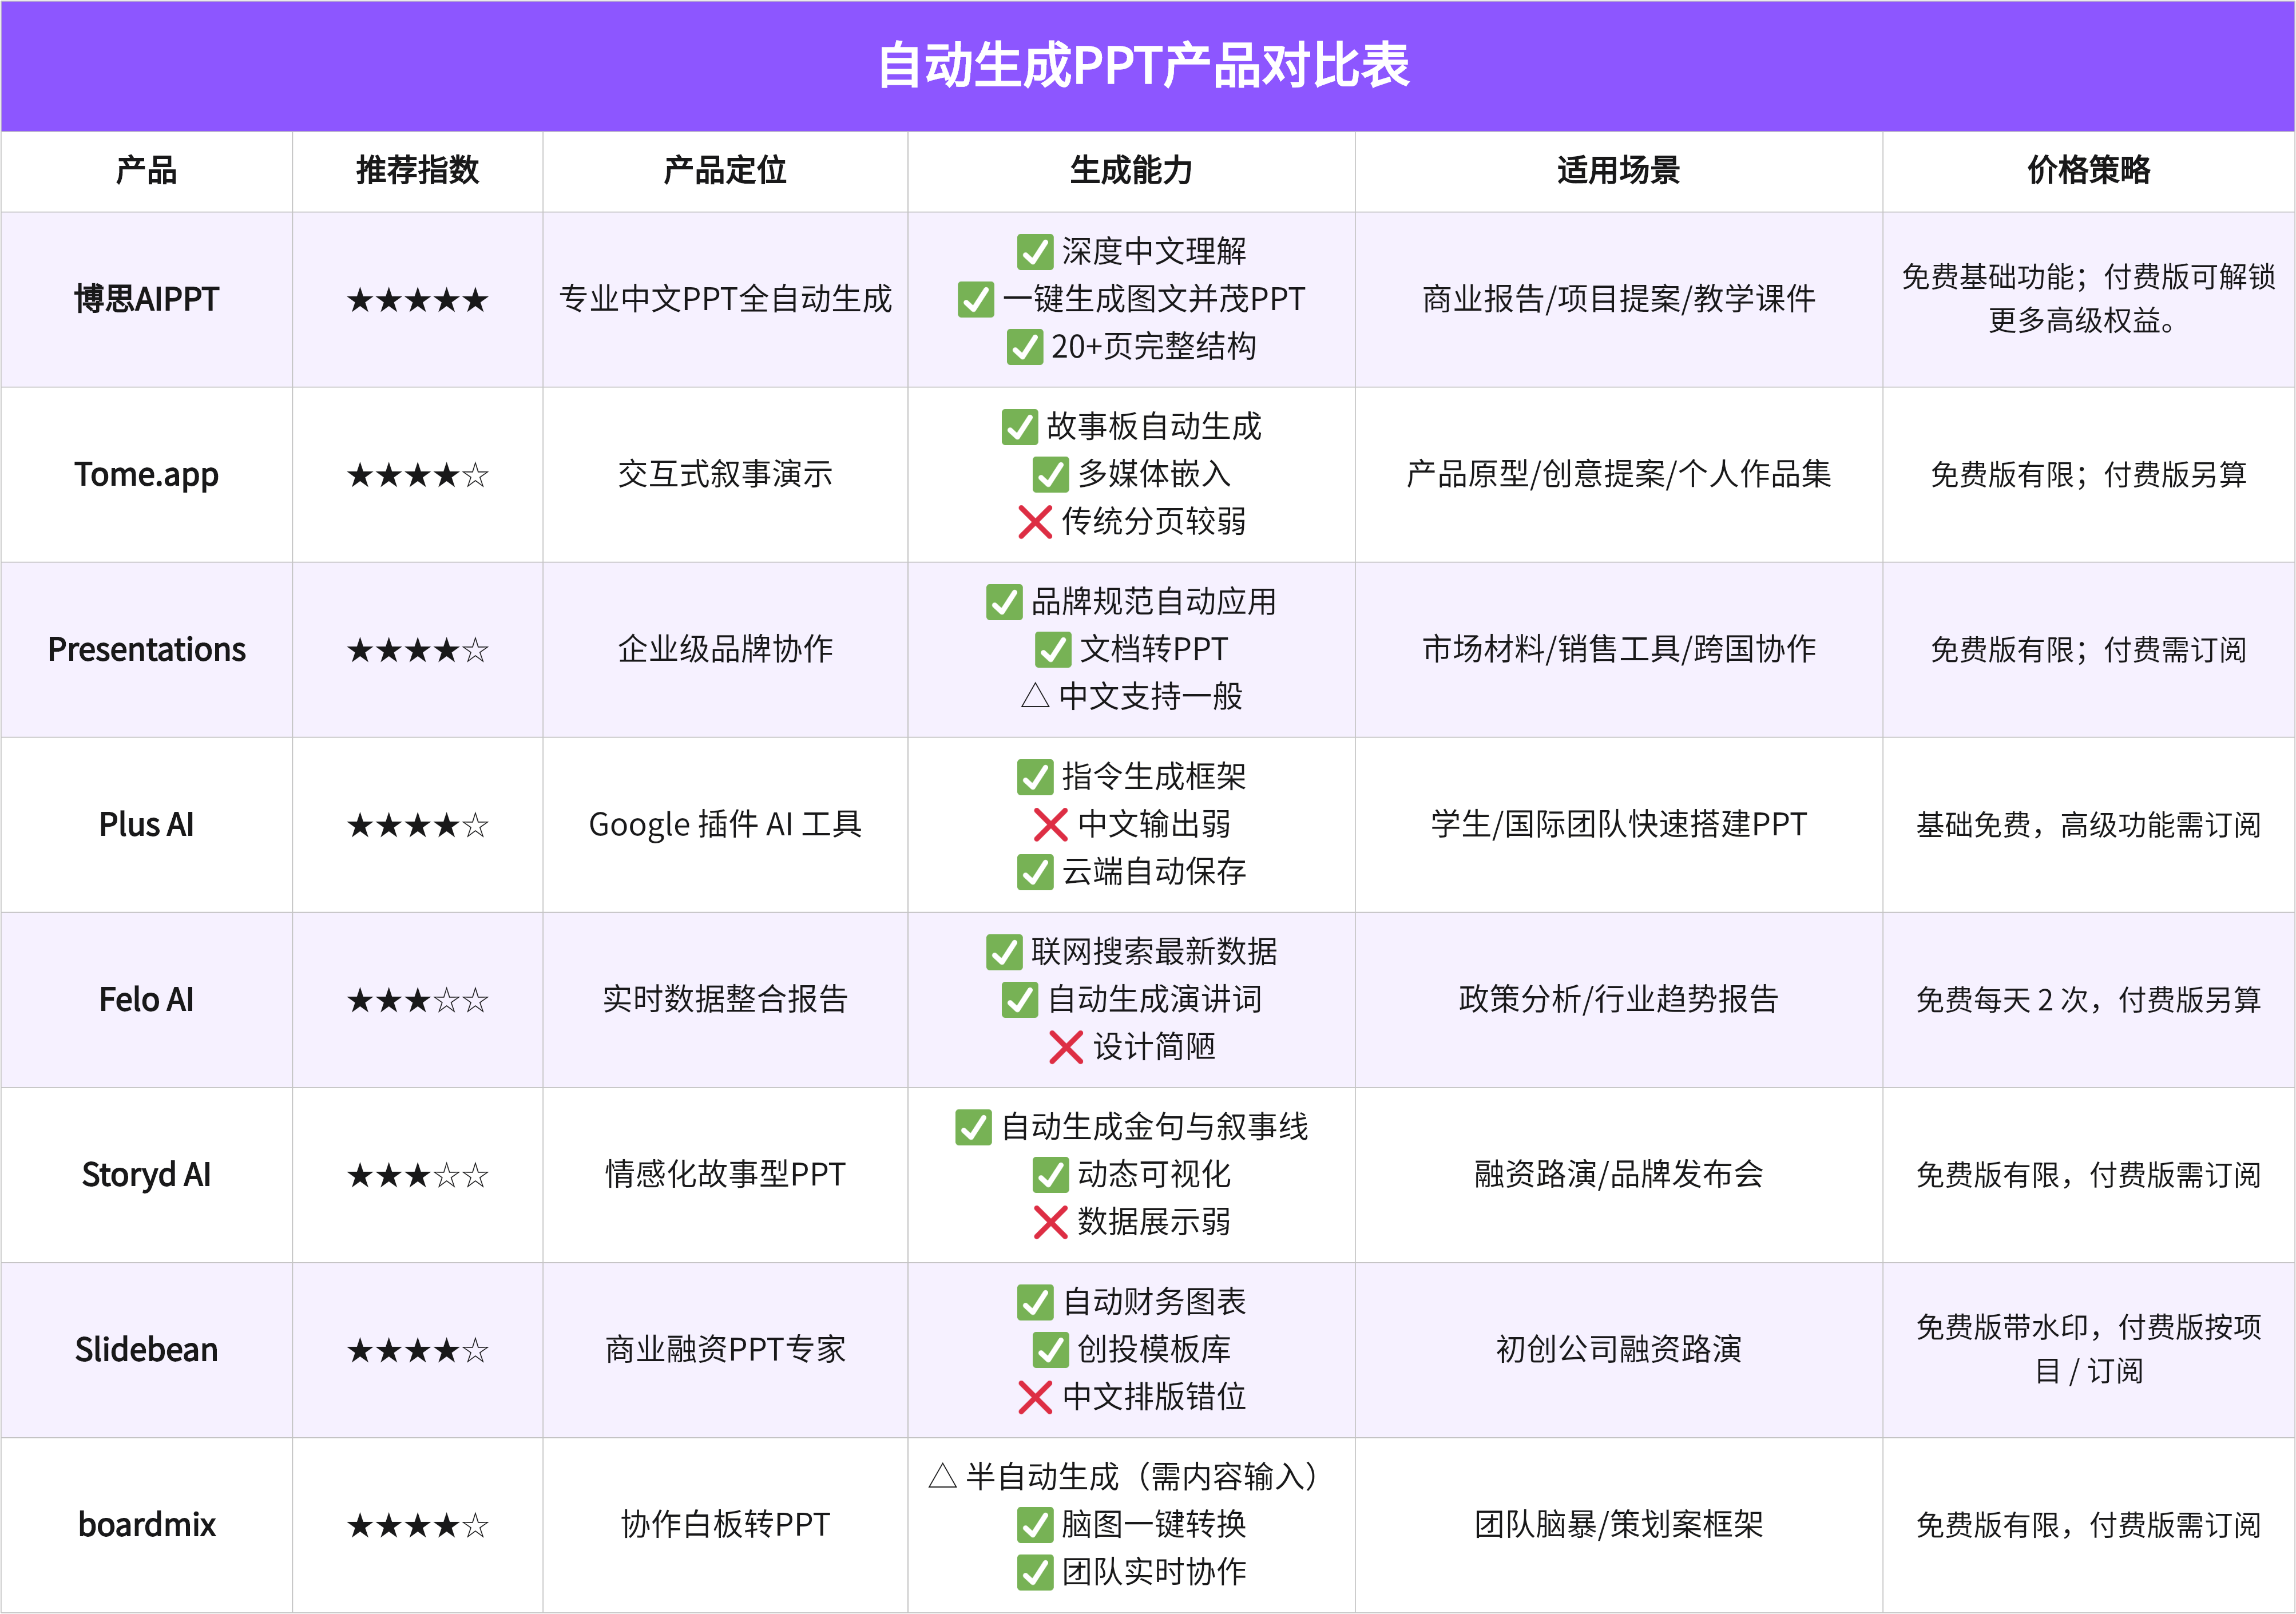The image size is (2296, 1614).
Task: Click 商业融资PPT专家 cell
Action: pyautogui.click(x=725, y=1350)
